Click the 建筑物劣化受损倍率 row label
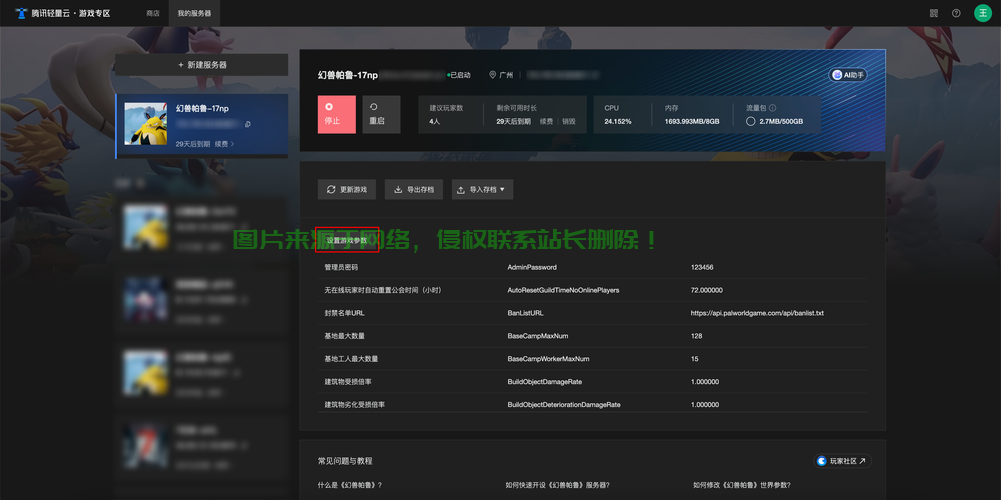The image size is (1001, 500). click(354, 405)
